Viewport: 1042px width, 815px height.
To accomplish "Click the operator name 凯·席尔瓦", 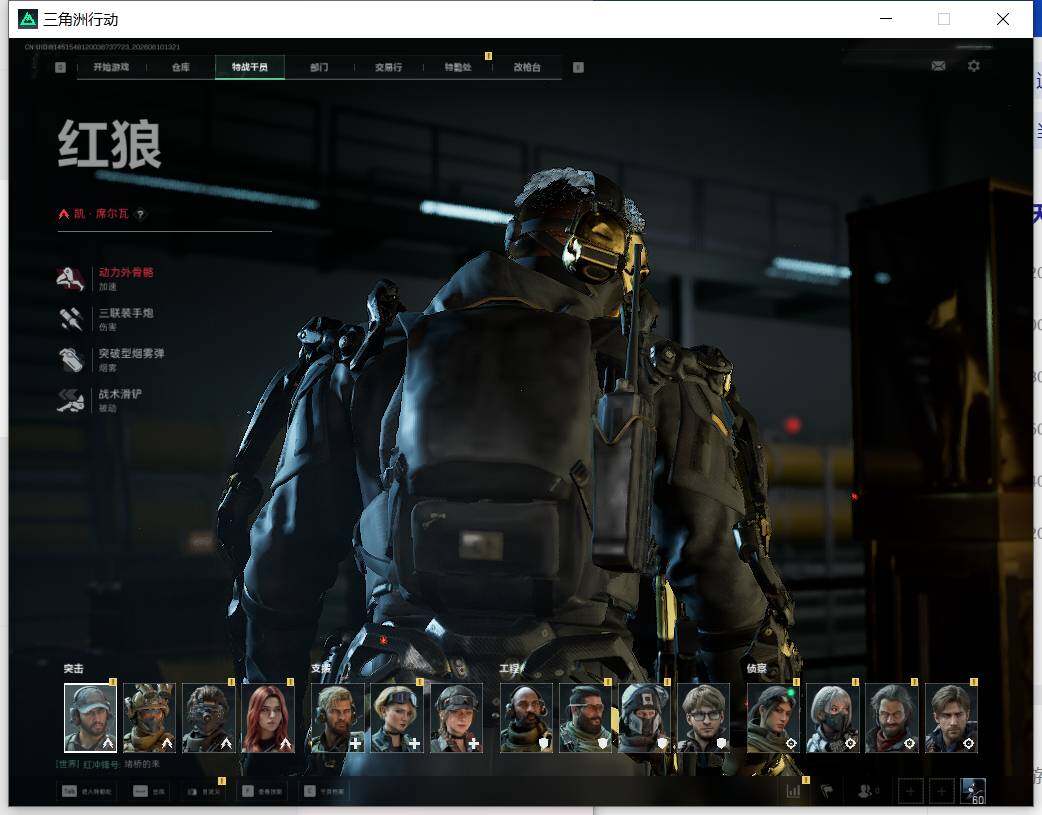I will click(x=101, y=214).
